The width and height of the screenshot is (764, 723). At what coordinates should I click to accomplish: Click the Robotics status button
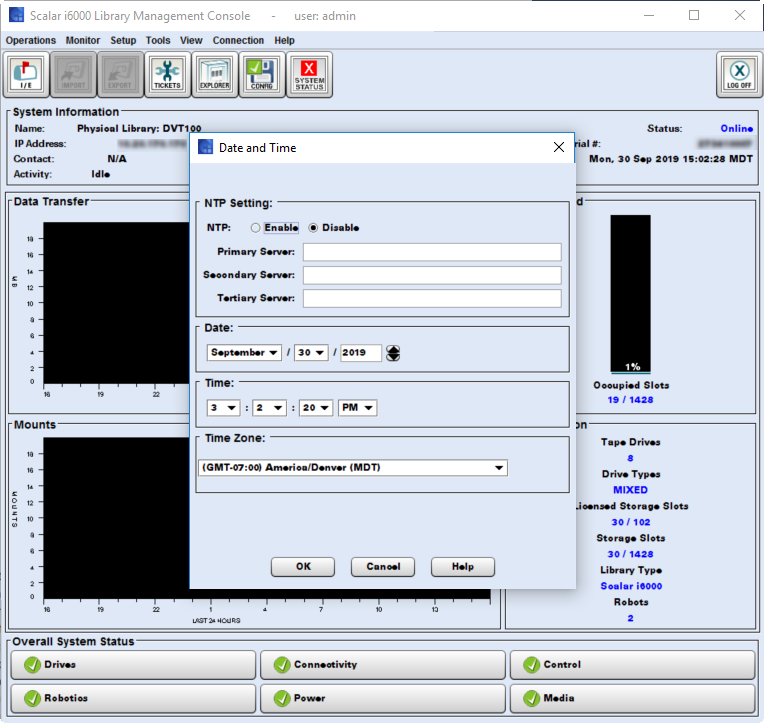133,698
